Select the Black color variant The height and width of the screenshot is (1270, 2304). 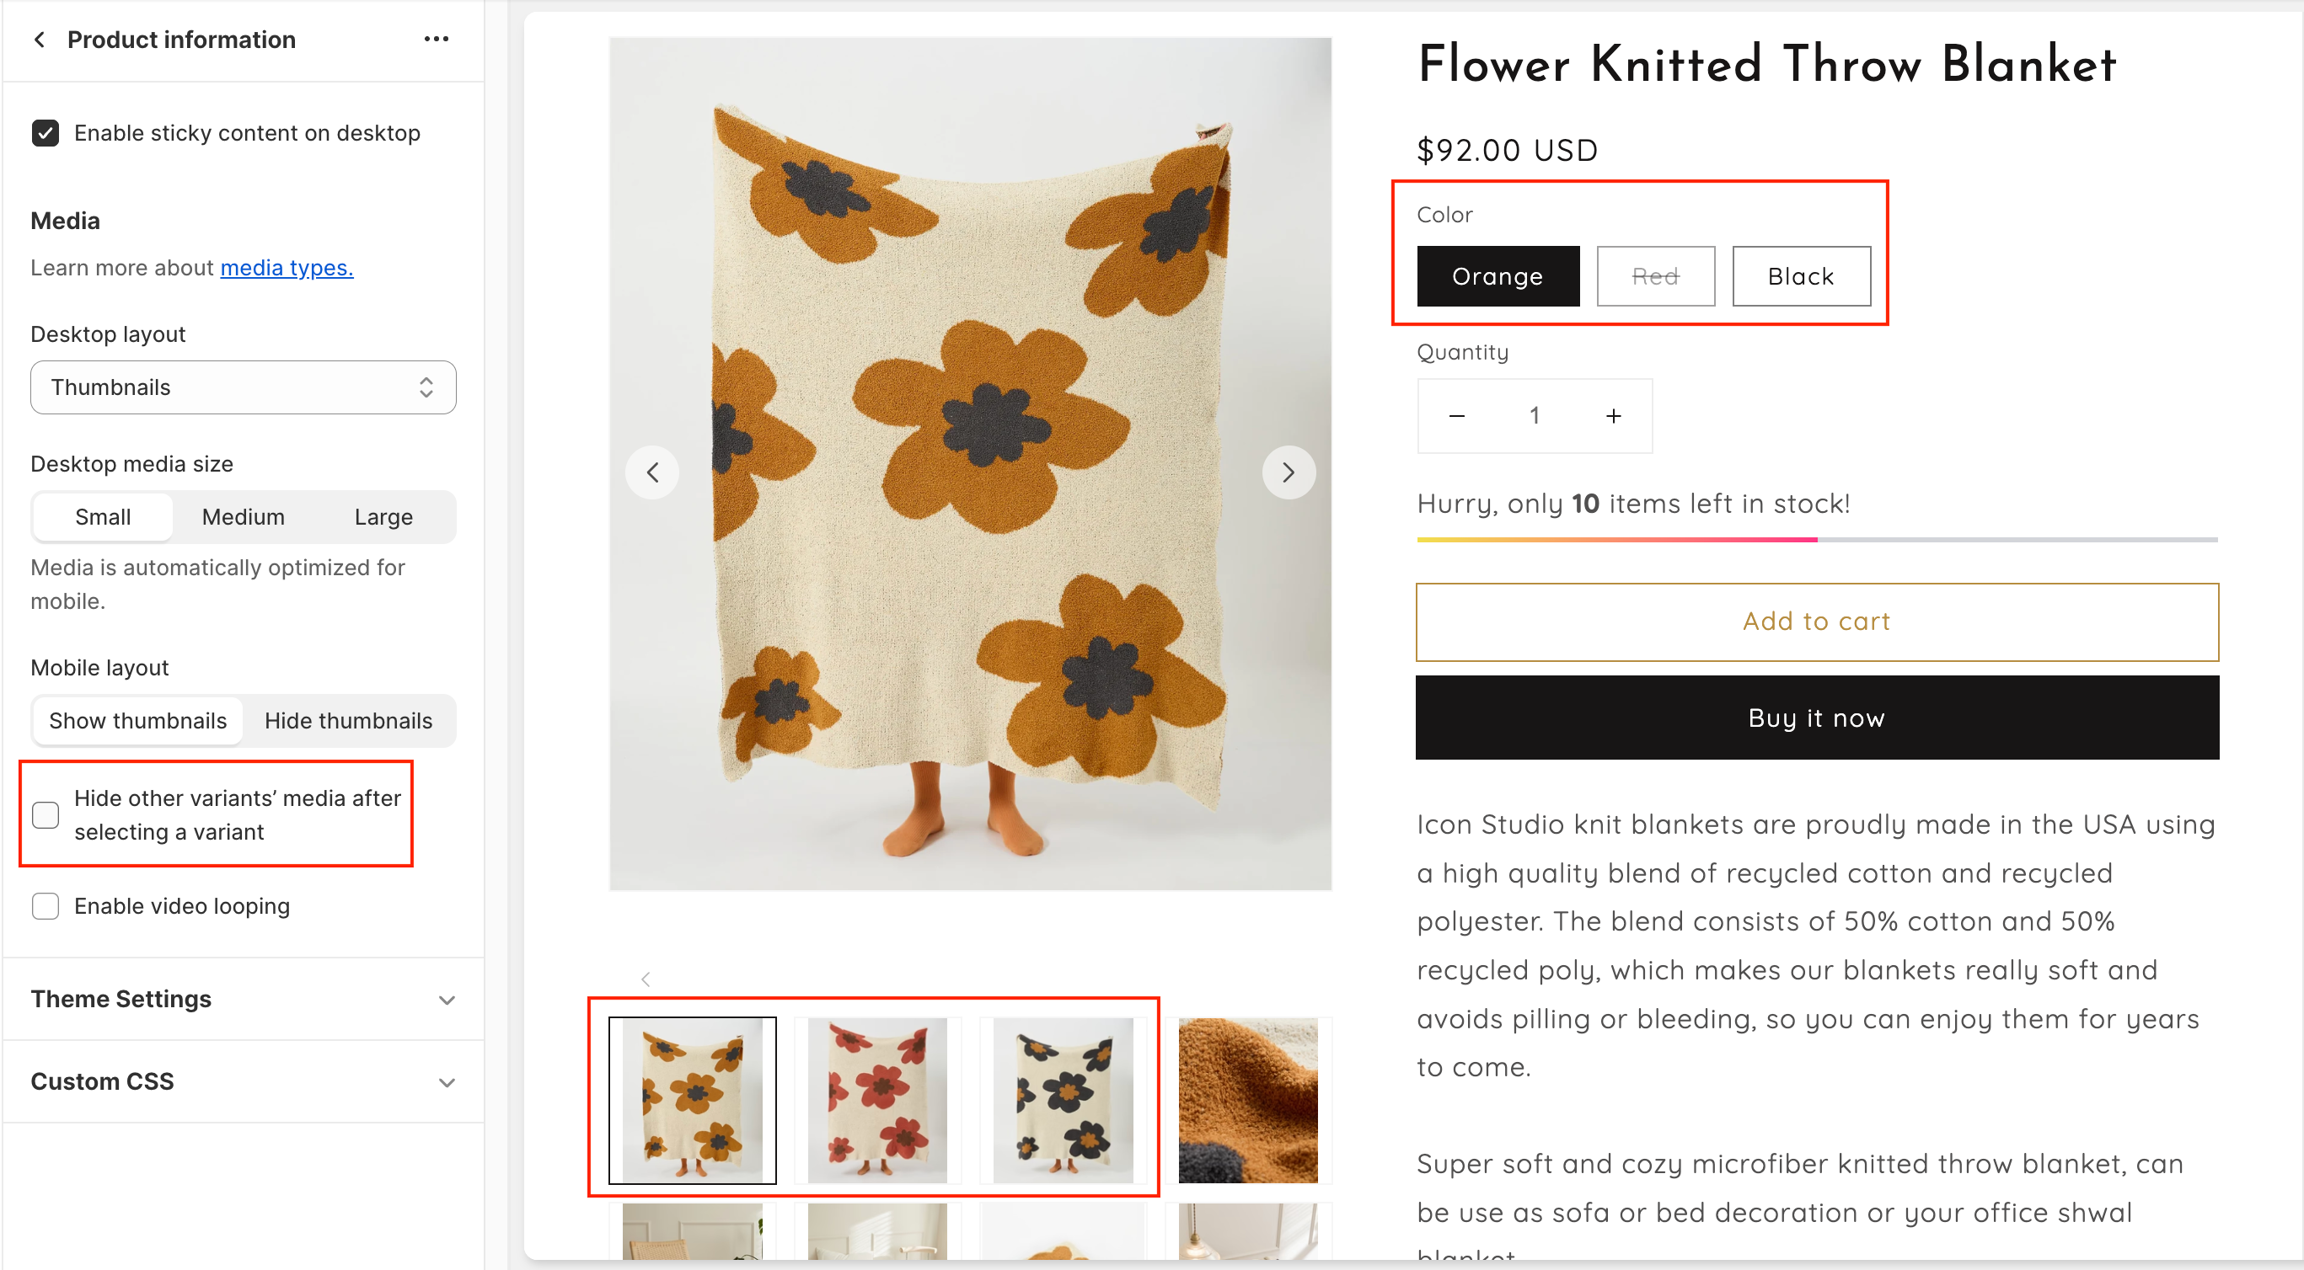coord(1800,276)
